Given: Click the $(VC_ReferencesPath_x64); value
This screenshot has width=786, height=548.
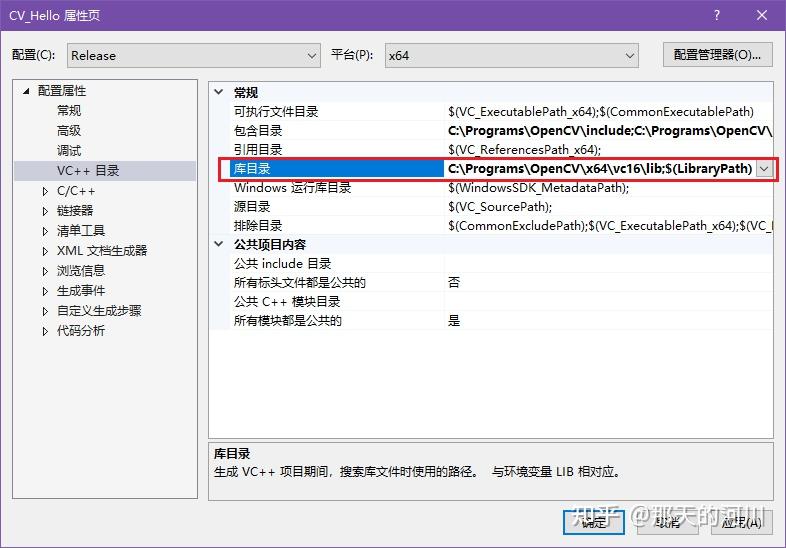Looking at the screenshot, I should (x=524, y=149).
